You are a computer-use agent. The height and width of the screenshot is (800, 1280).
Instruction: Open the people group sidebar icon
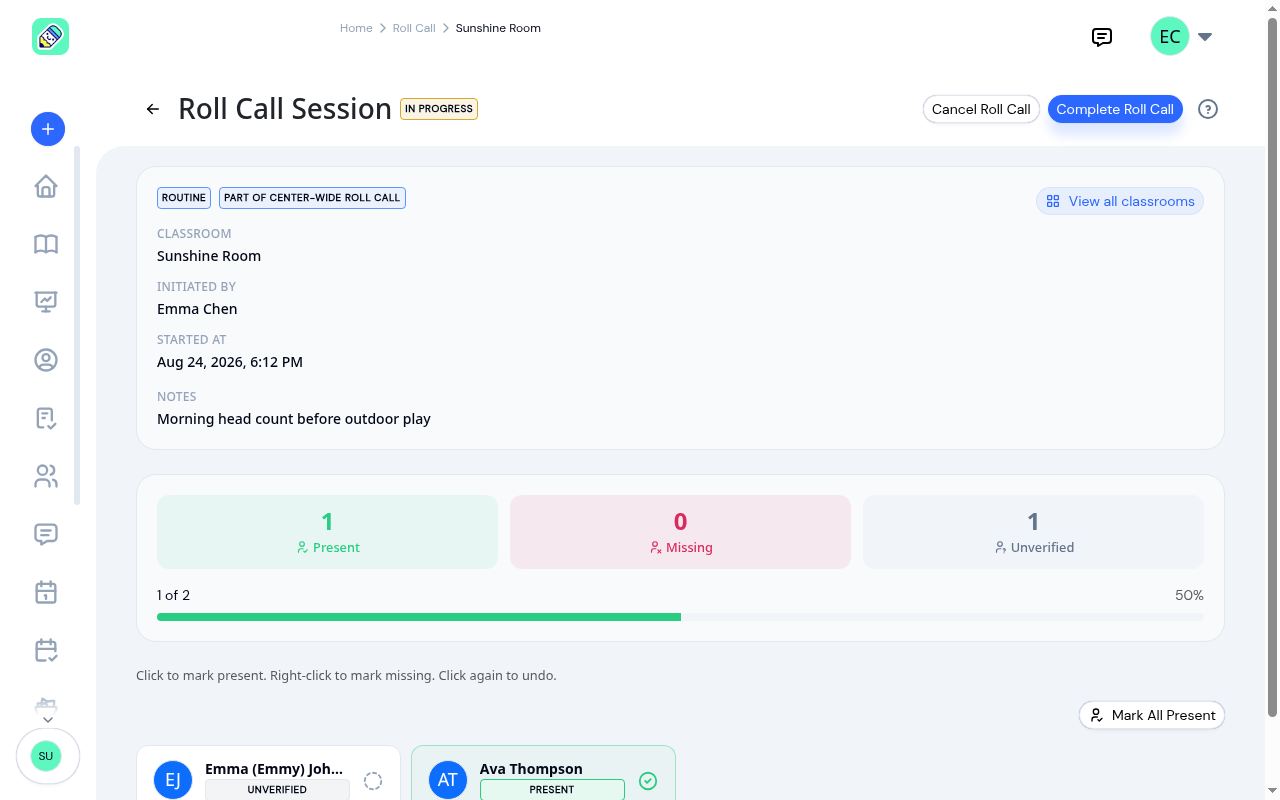point(46,476)
